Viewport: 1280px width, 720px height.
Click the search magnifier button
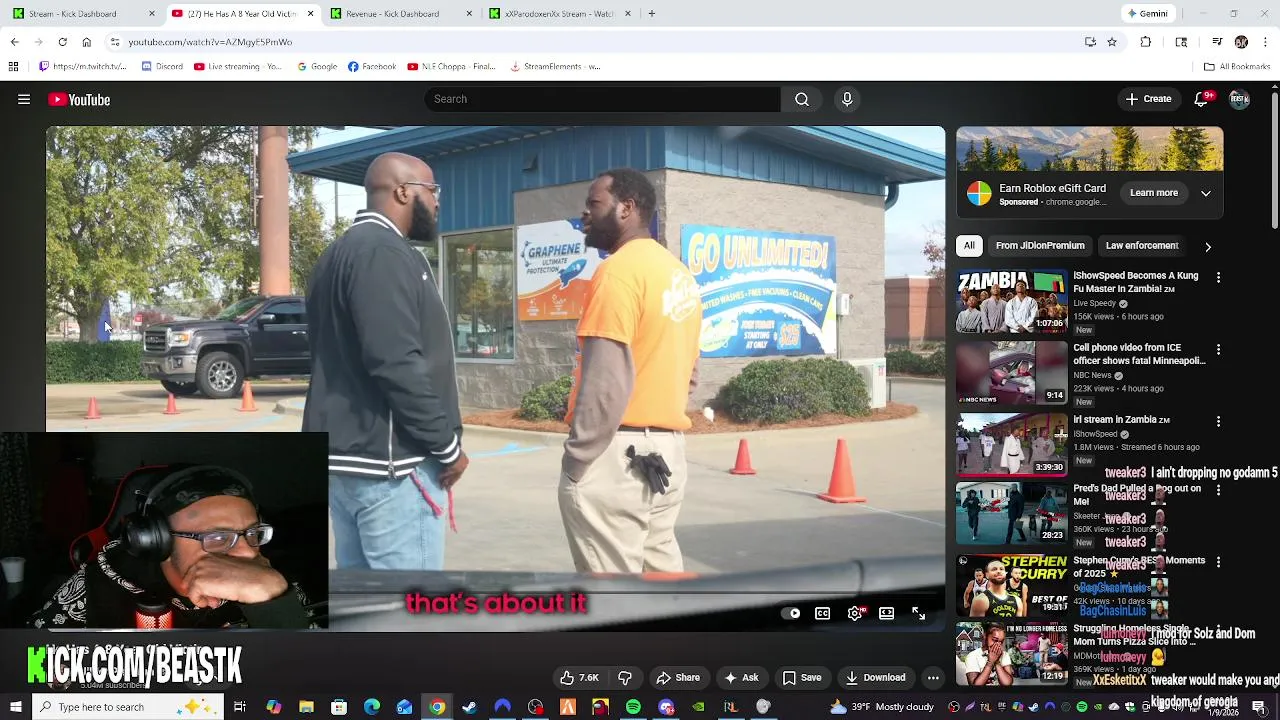pyautogui.click(x=802, y=99)
